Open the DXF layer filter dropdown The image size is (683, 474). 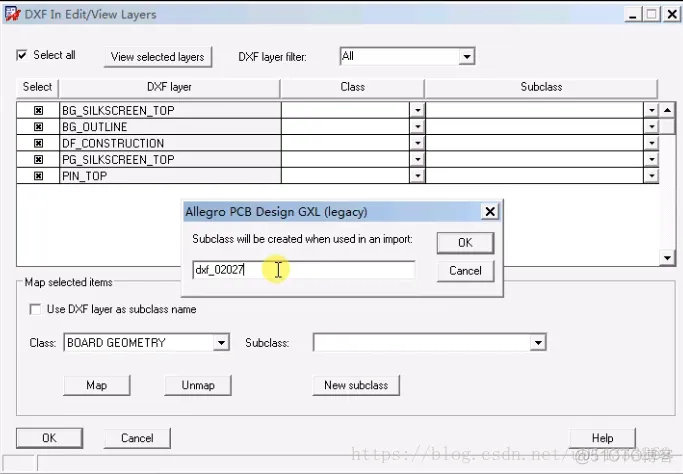click(x=467, y=56)
